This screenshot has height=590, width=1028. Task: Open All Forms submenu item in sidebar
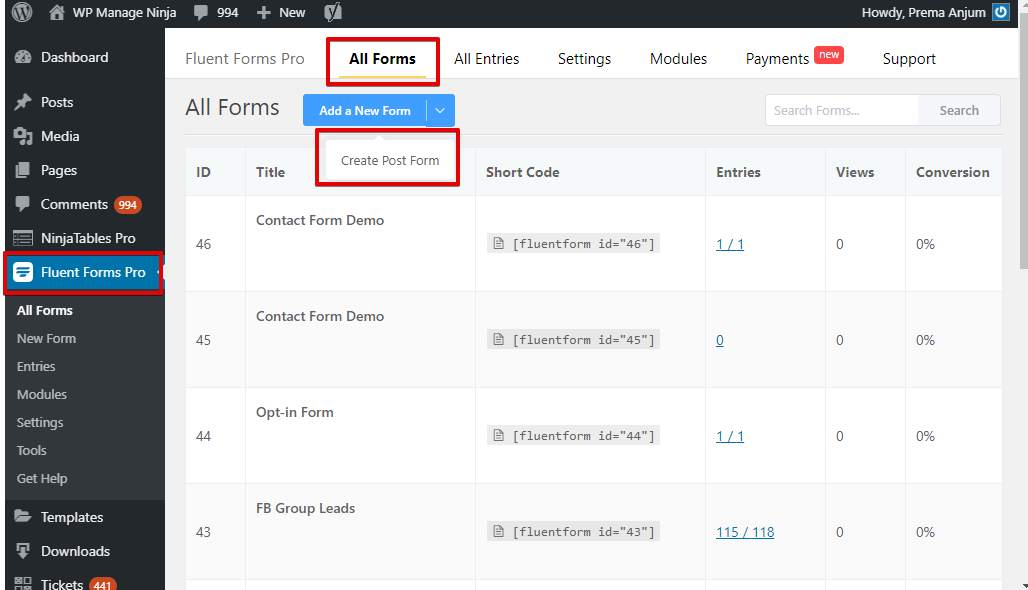(45, 310)
